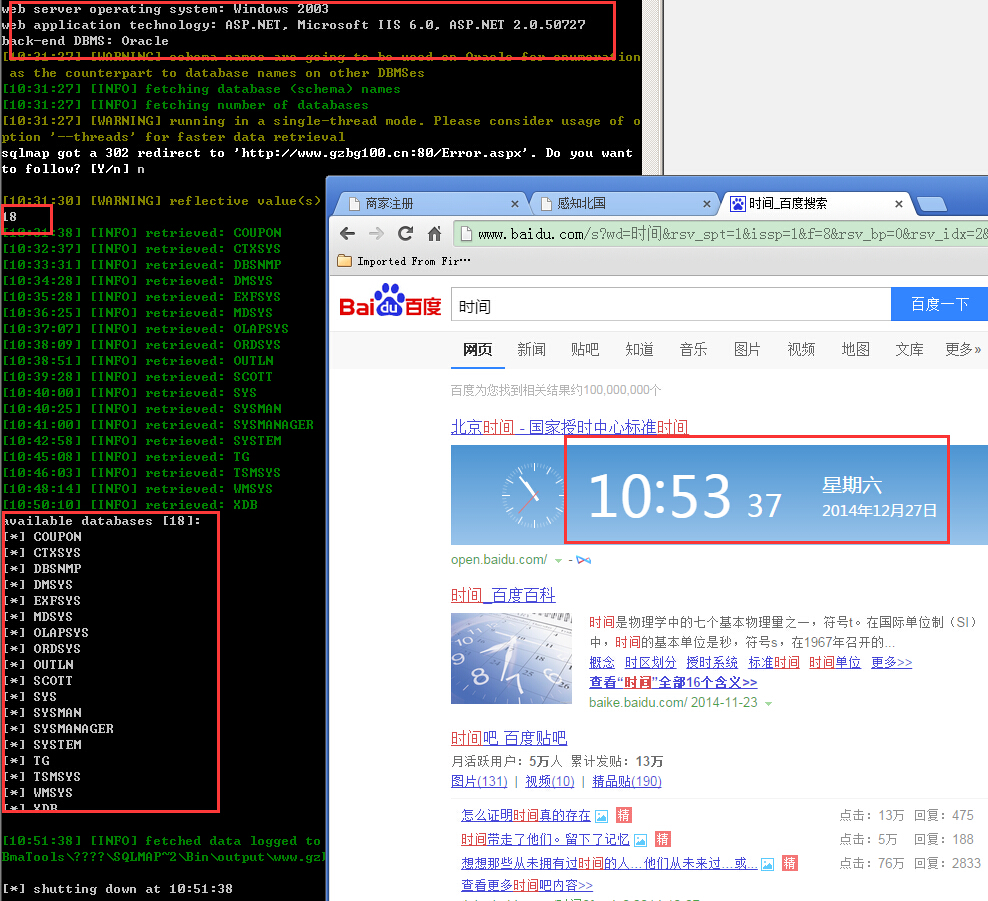Image resolution: width=988 pixels, height=901 pixels.
Task: Open the 时间_百度百科 result
Action: pyautogui.click(x=503, y=595)
